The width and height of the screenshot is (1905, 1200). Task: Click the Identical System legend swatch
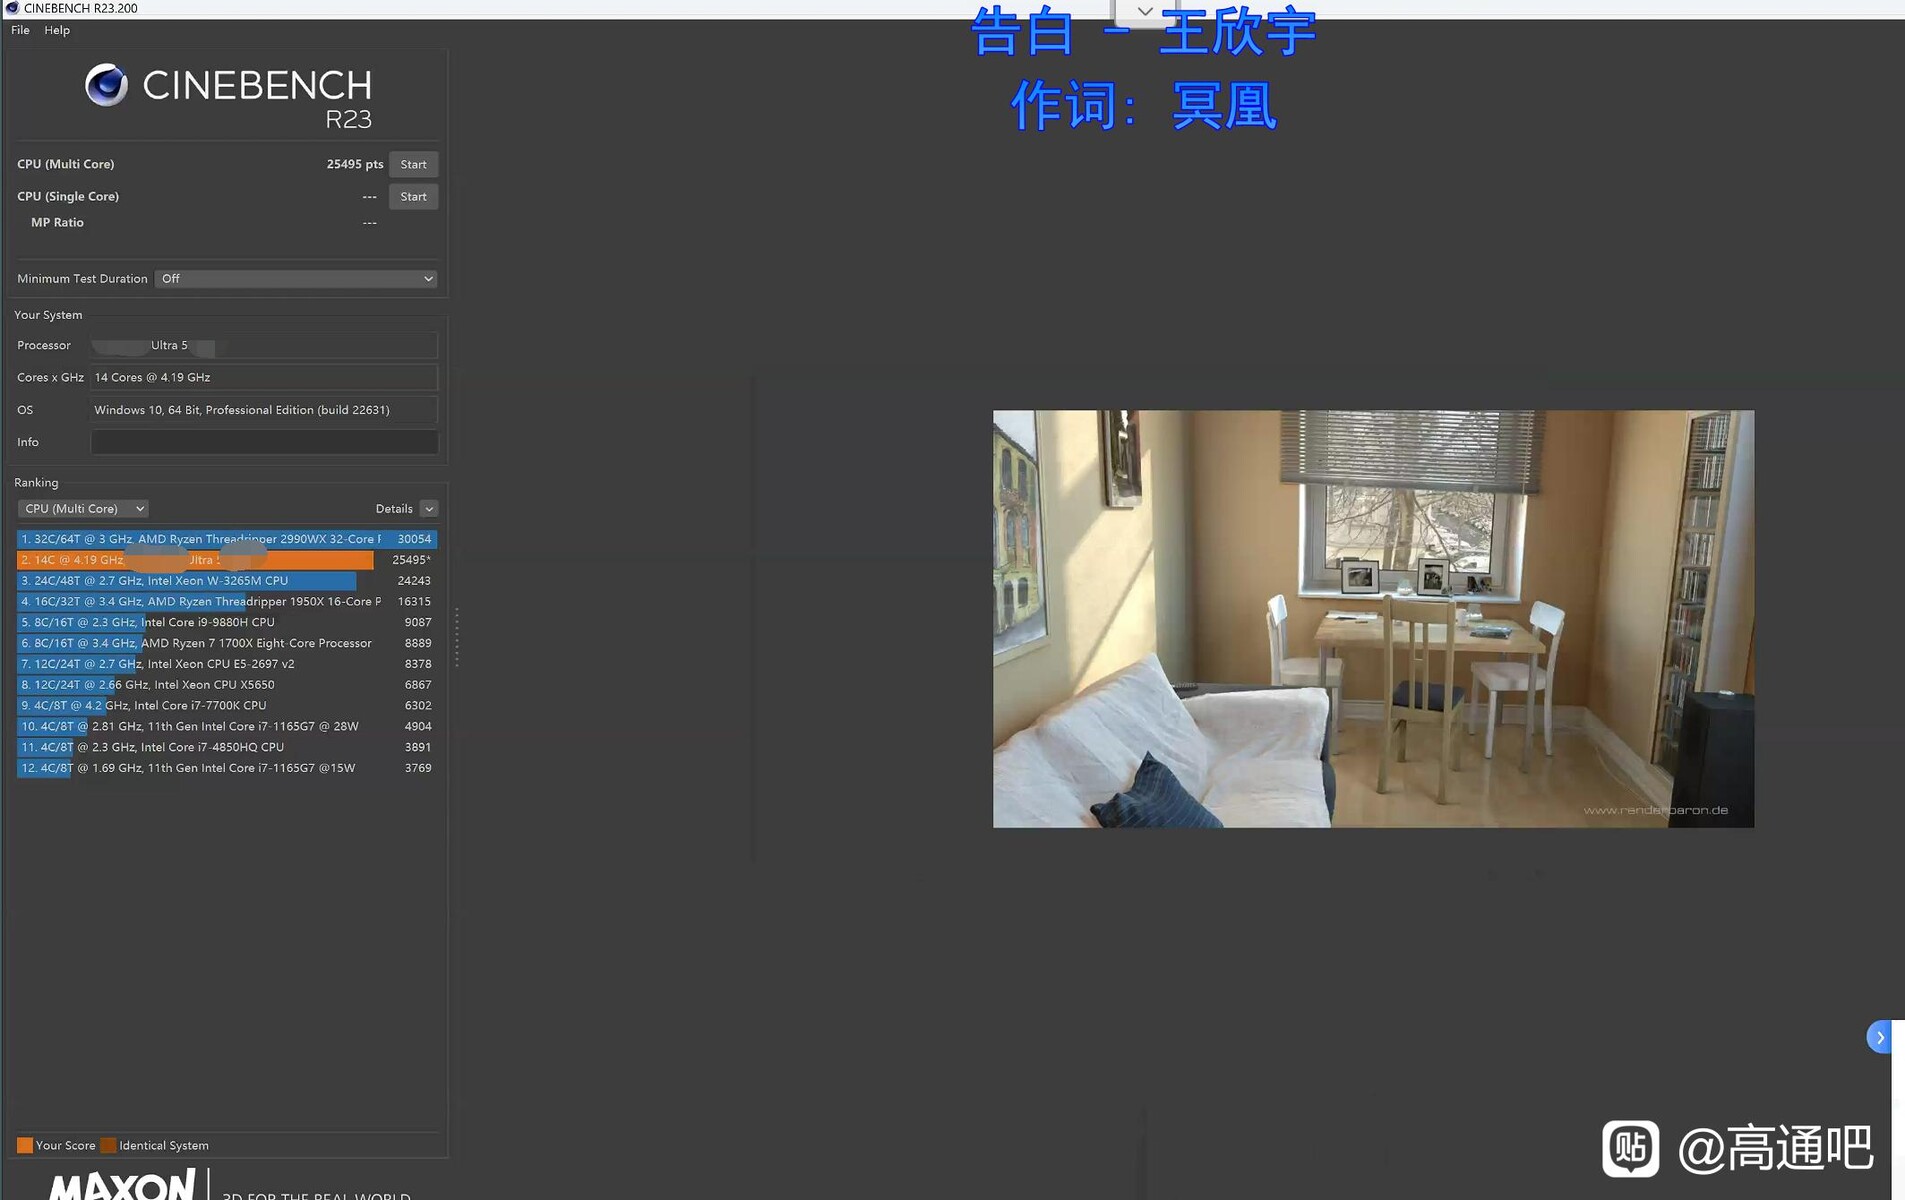tap(109, 1145)
